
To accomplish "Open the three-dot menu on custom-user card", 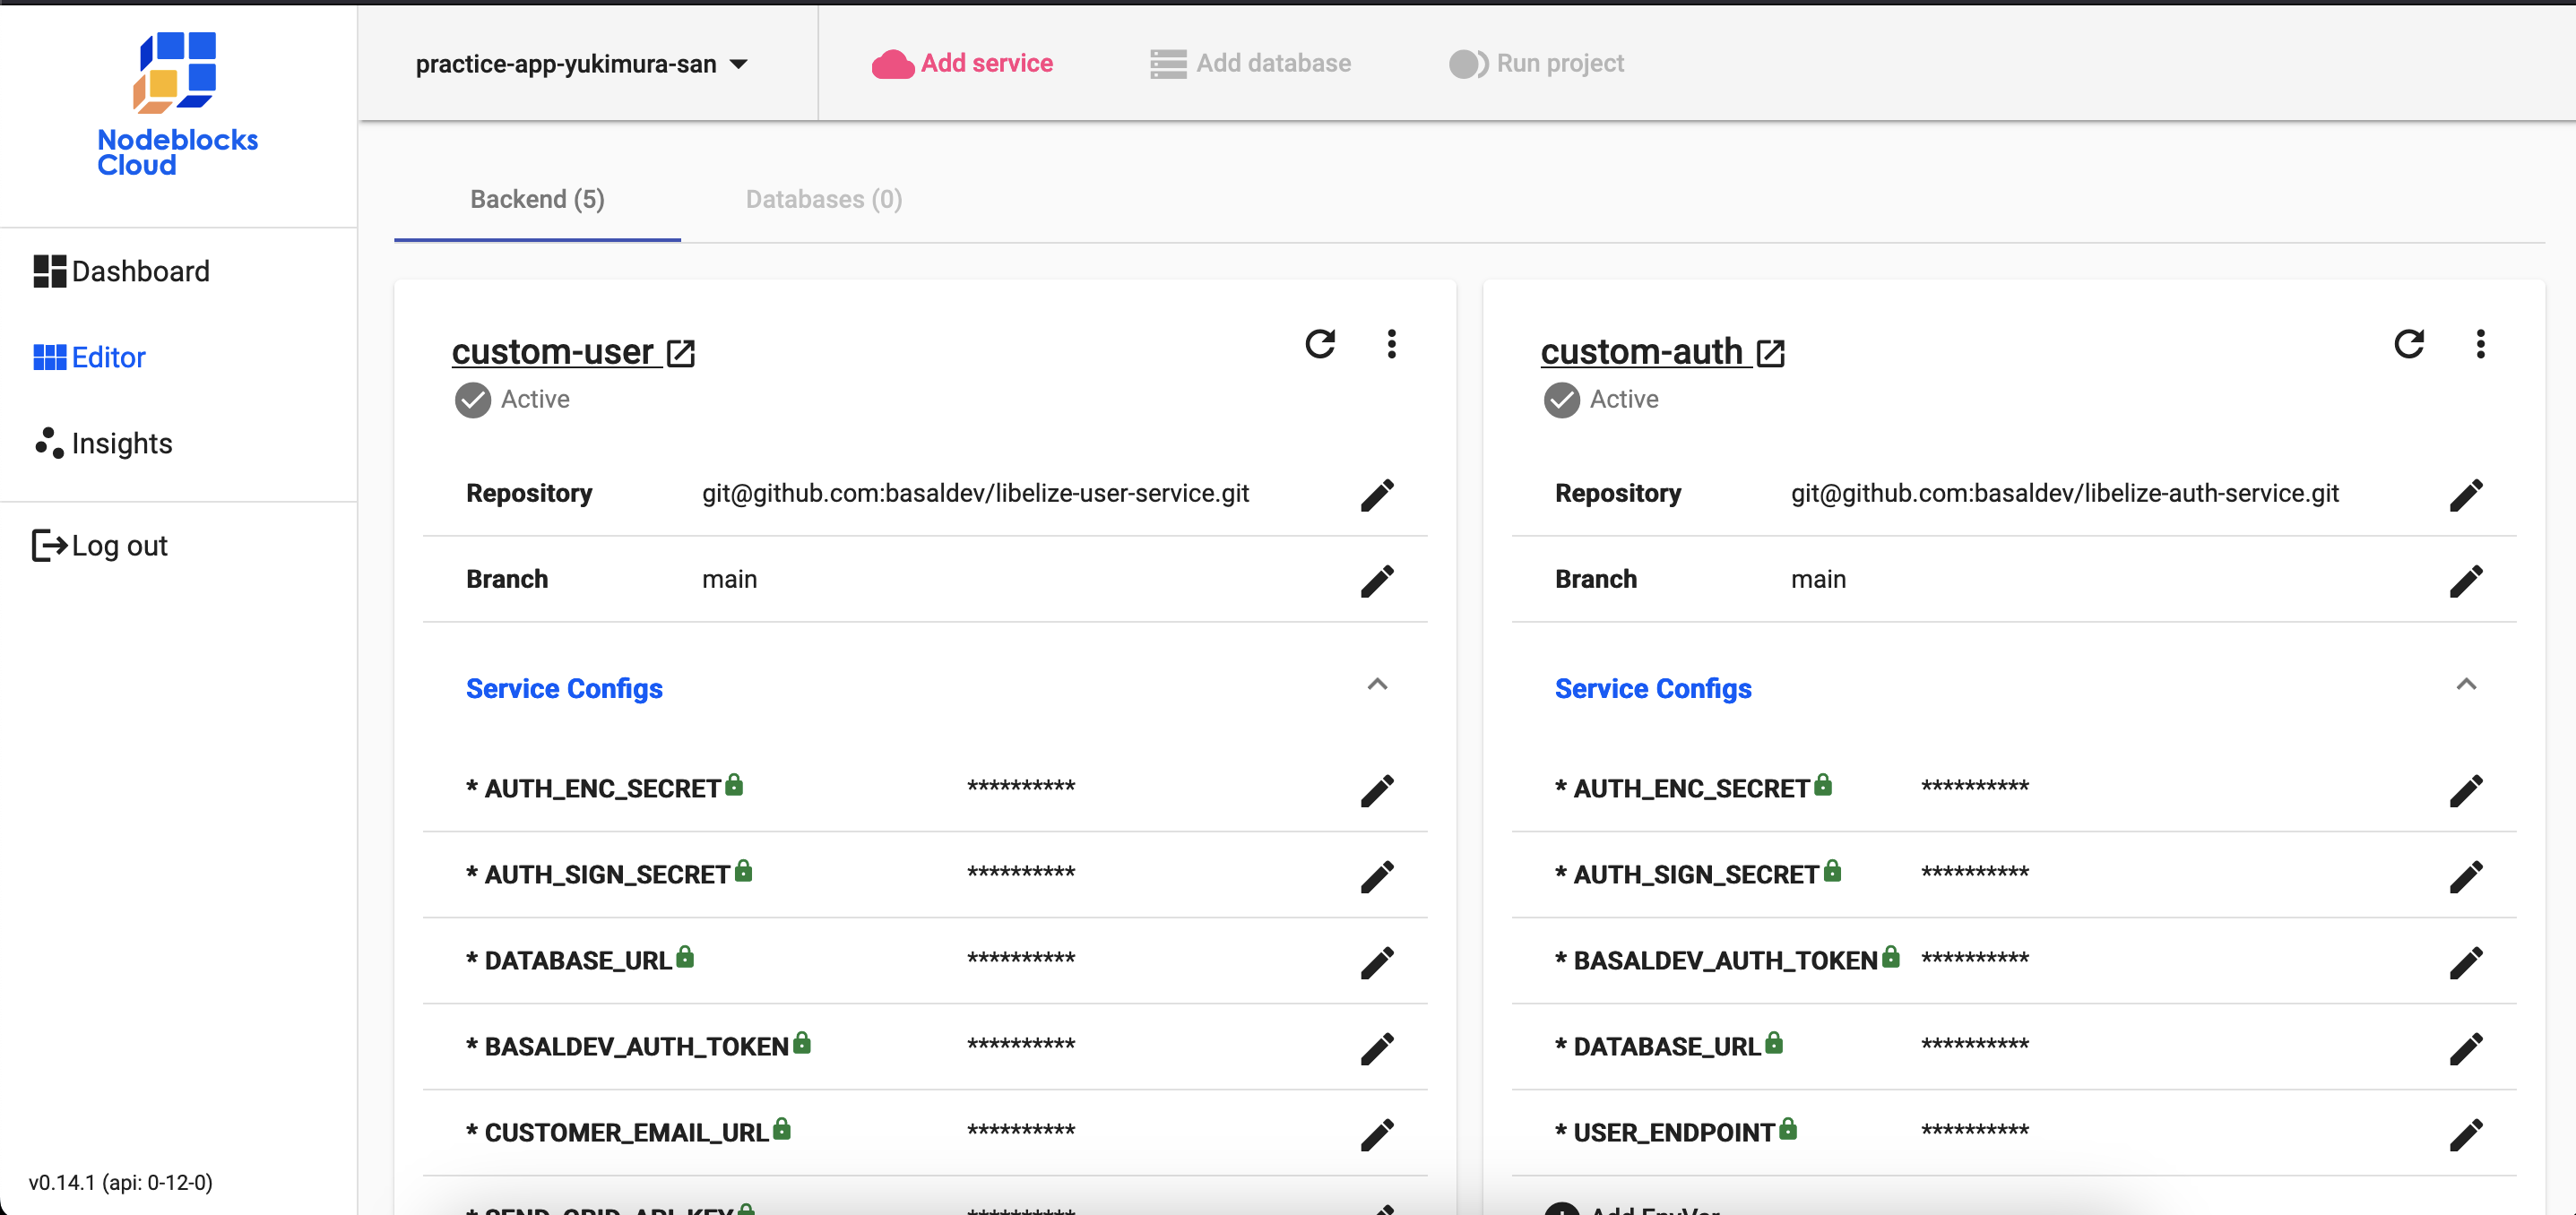I will 1391,344.
